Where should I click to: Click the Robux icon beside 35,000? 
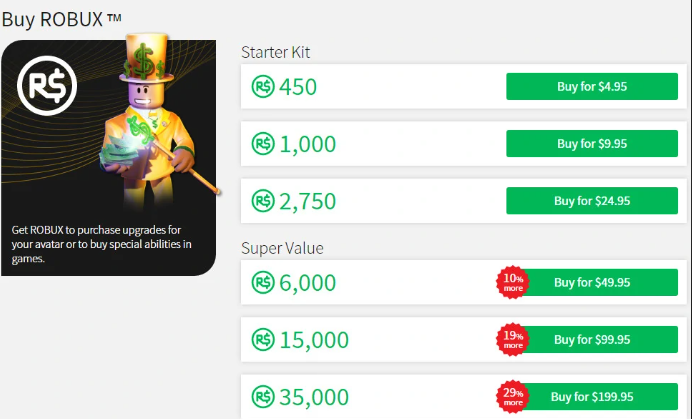coord(262,397)
